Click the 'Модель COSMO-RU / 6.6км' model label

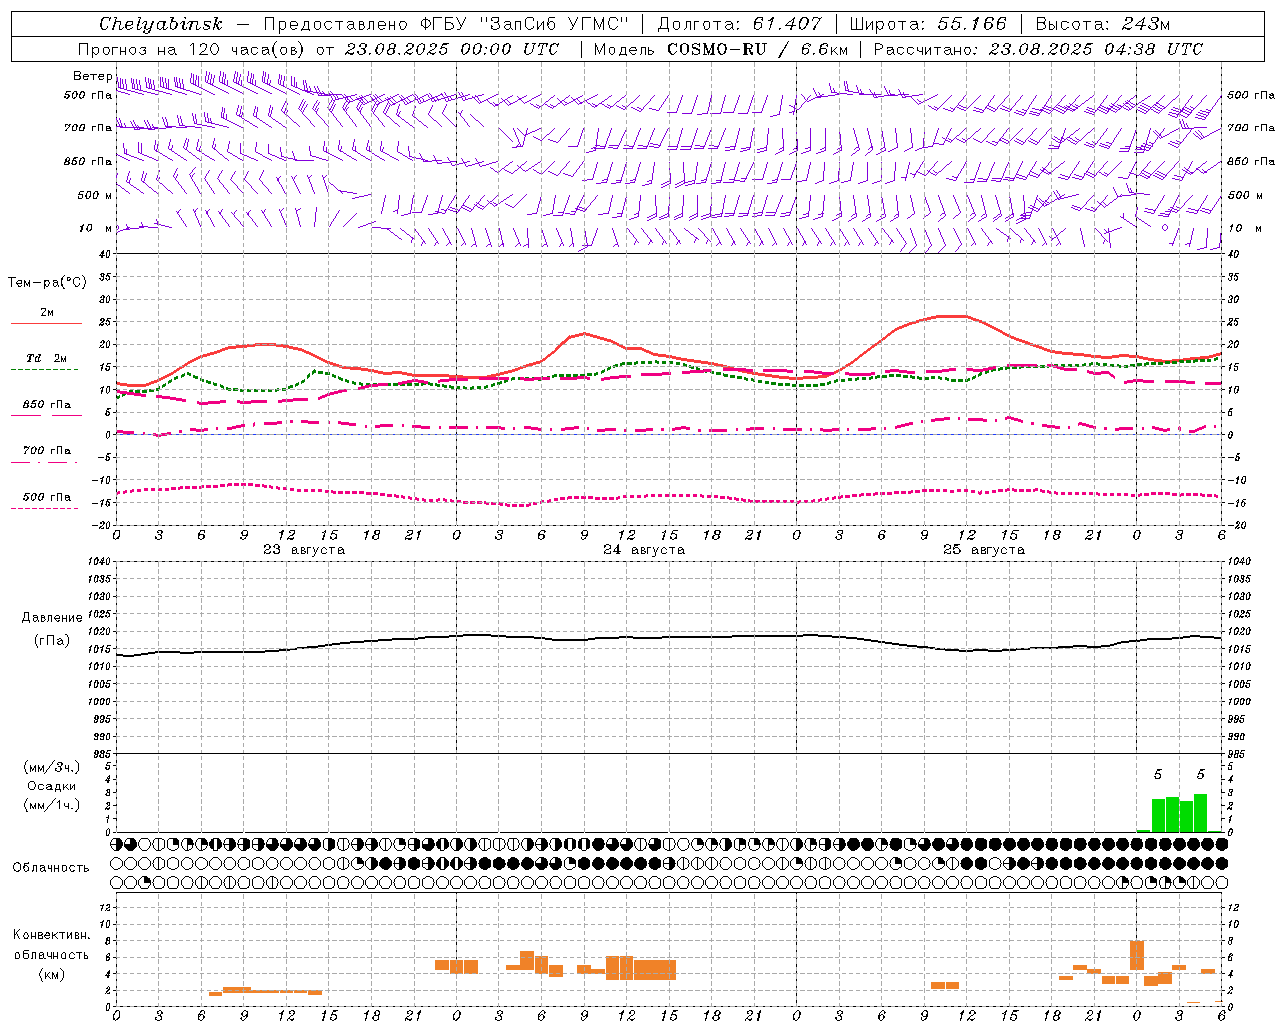point(721,49)
